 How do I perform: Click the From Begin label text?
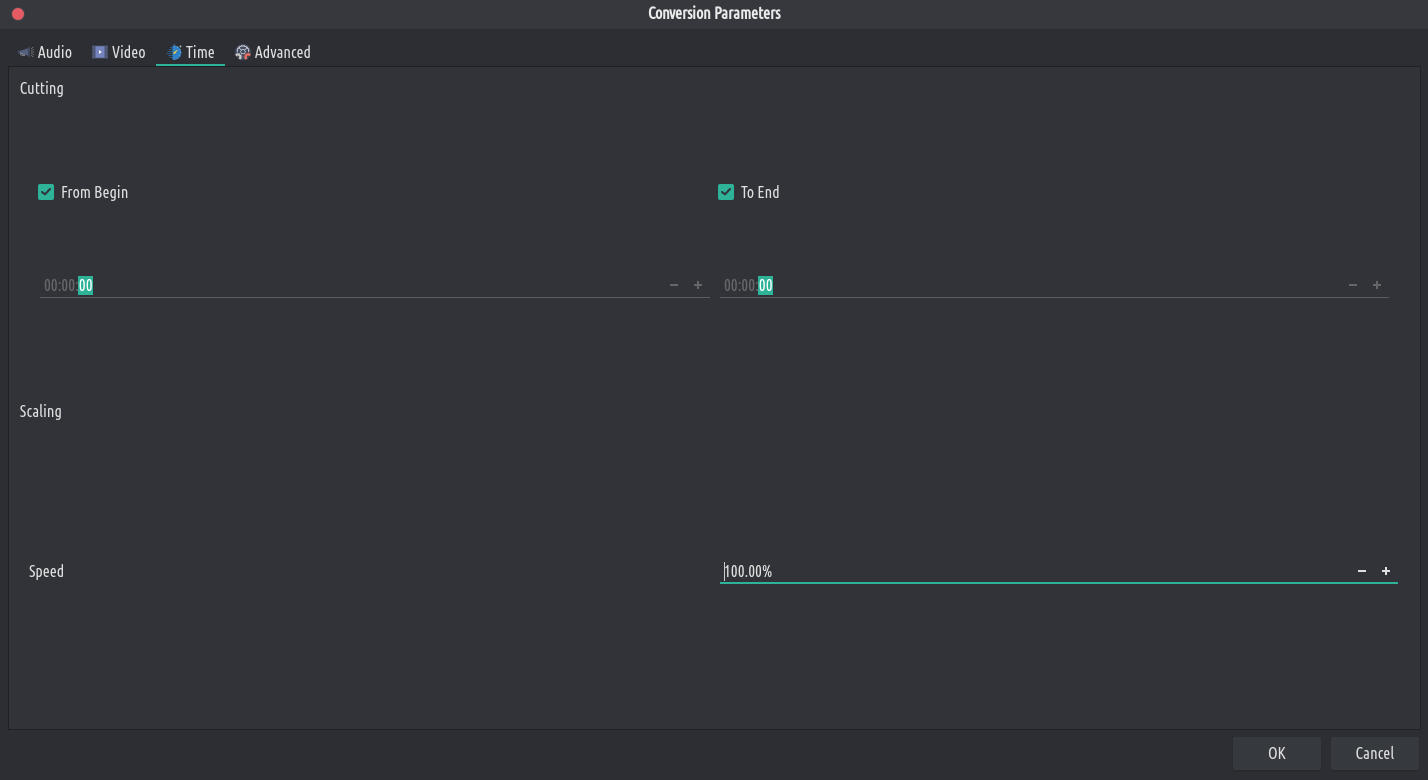[95, 192]
